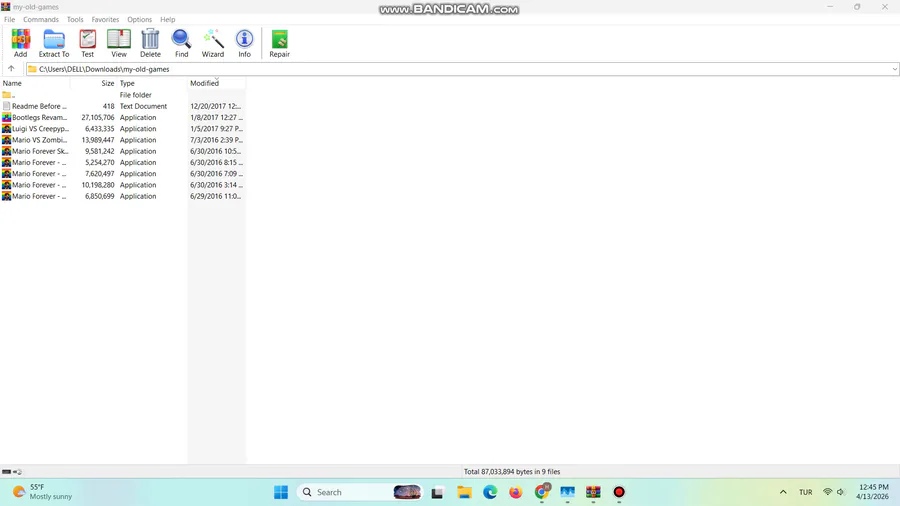Select the file sized 10,198,280
The height and width of the screenshot is (506, 900).
[98, 185]
